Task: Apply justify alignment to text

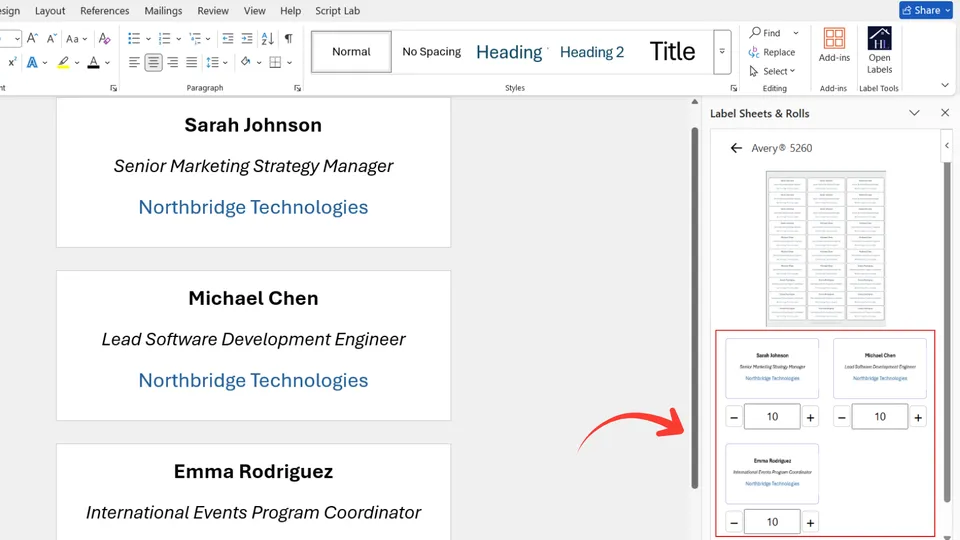Action: pos(191,62)
